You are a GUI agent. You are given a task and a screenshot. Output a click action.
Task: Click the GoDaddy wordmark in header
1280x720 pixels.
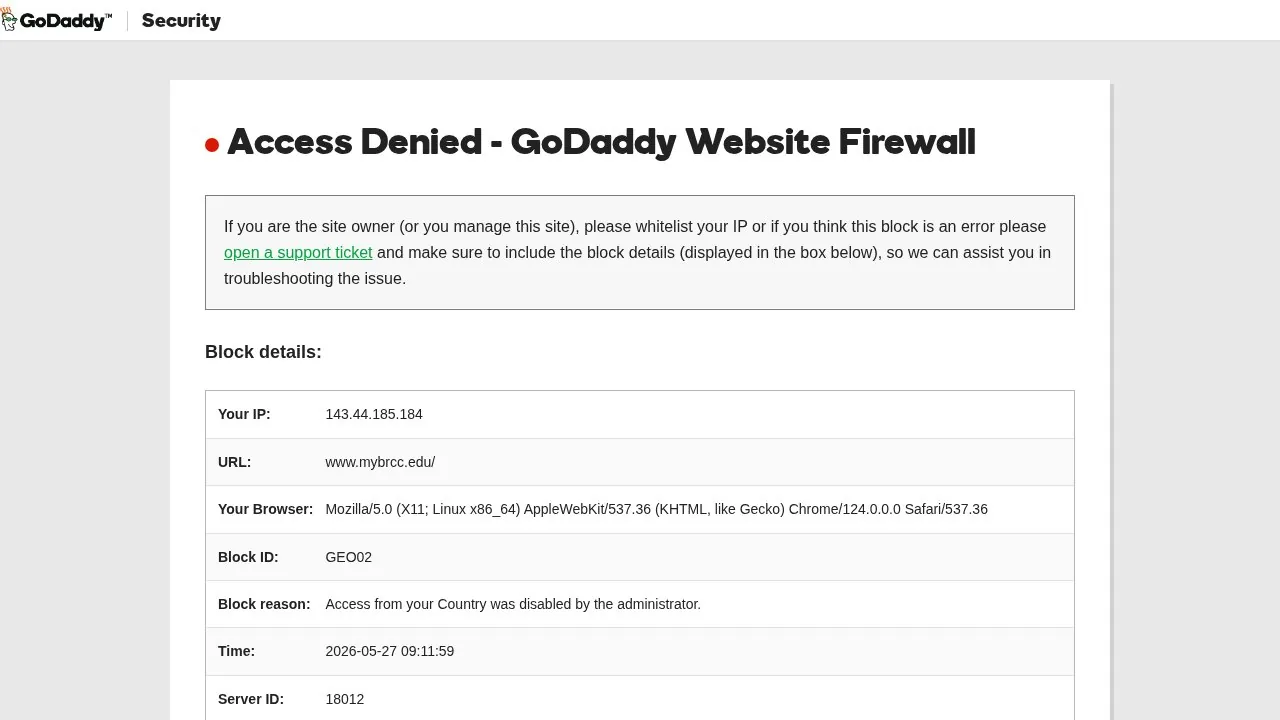click(66, 21)
